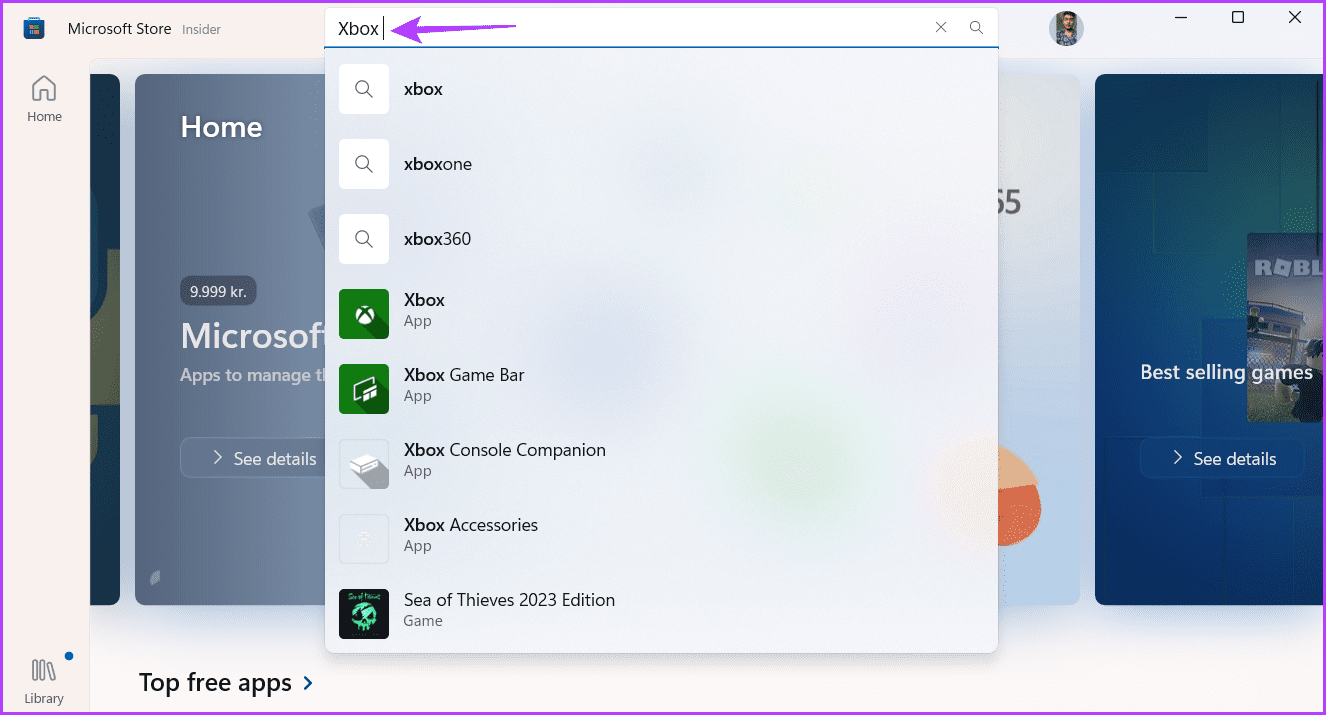
Task: Choose Xbox Game Bar from results
Action: 661,389
